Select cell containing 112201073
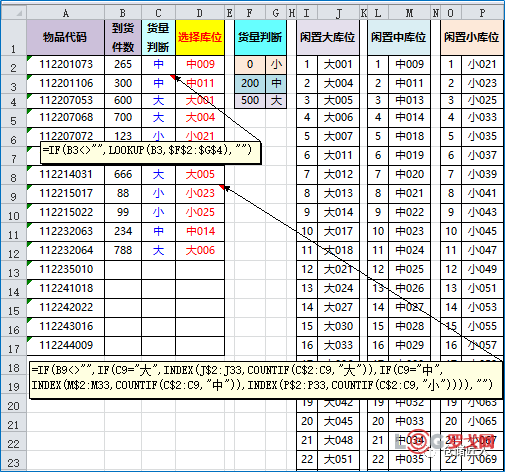The height and width of the screenshot is (472, 505). [65, 64]
